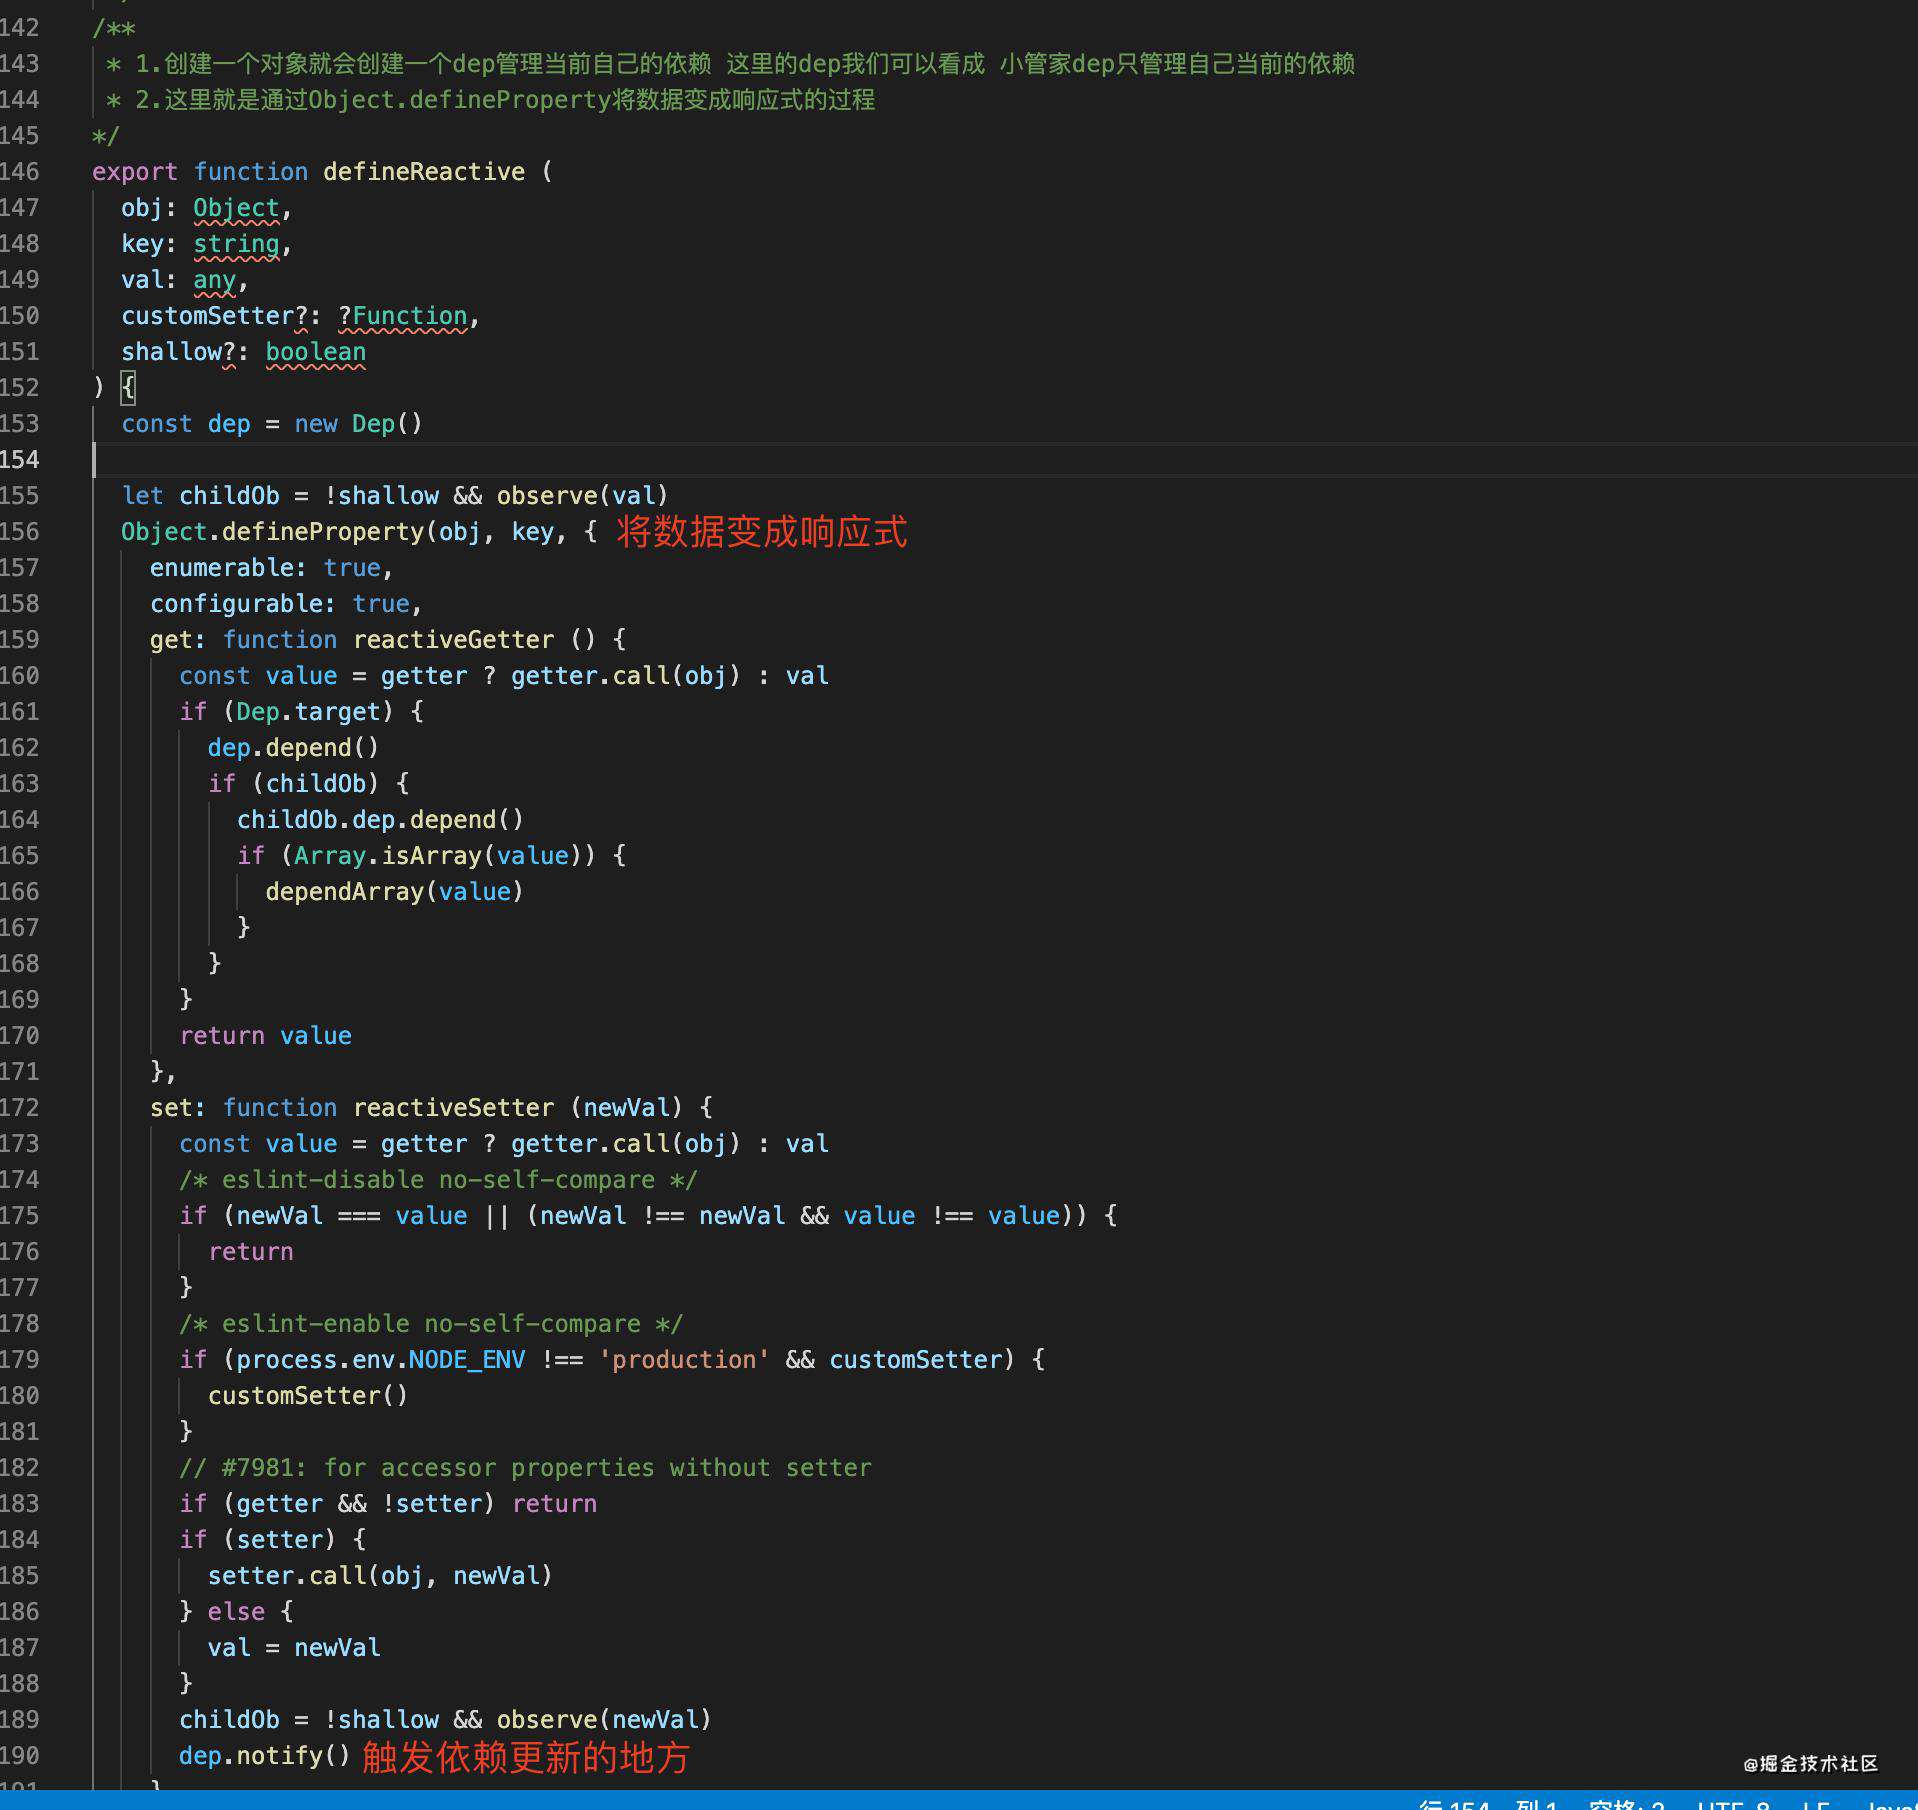Viewport: 1918px width, 1810px height.
Task: Click the boolean type of shallow parameter
Action: [x=316, y=352]
